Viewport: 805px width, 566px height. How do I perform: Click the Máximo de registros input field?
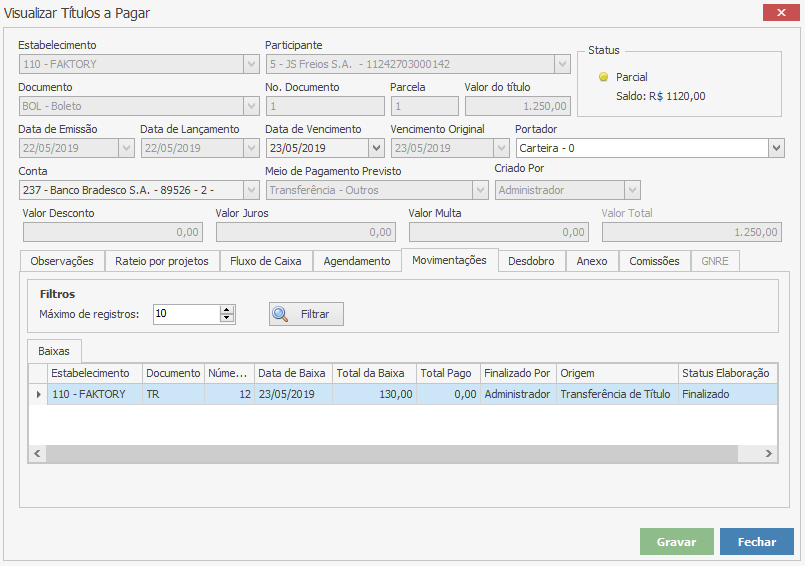(x=185, y=314)
